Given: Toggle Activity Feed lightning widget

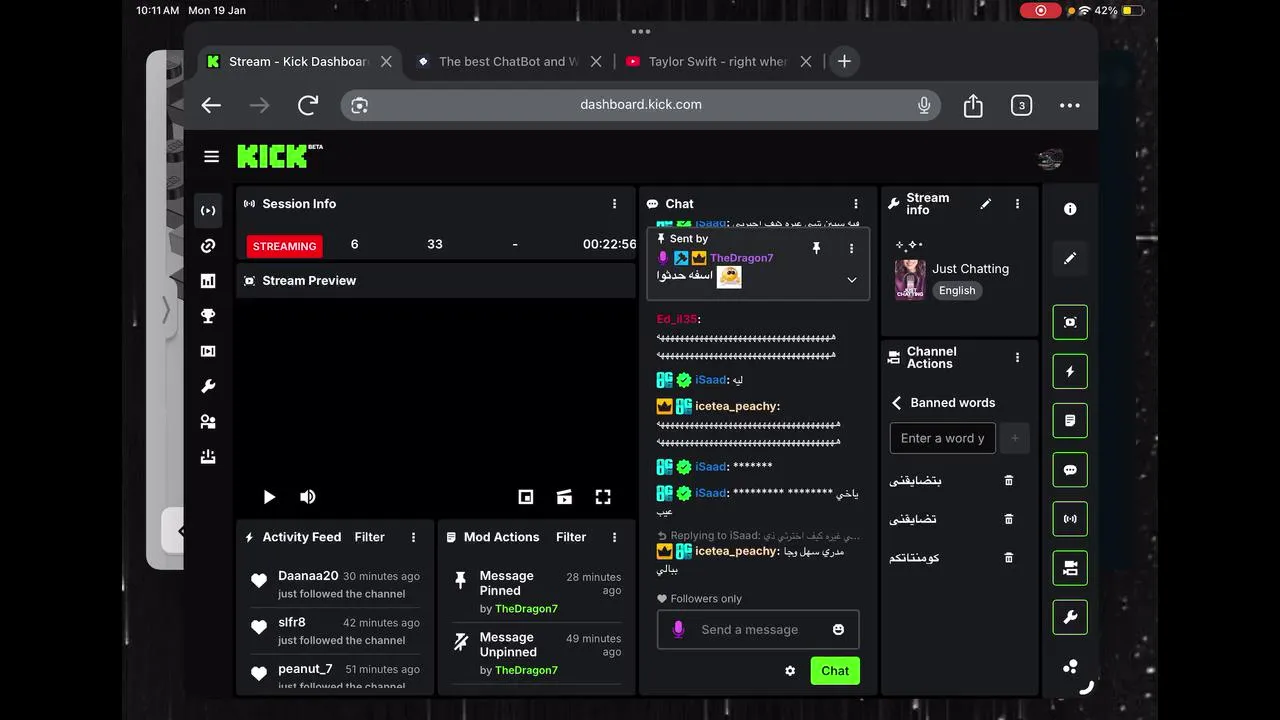Looking at the screenshot, I should coord(1070,371).
